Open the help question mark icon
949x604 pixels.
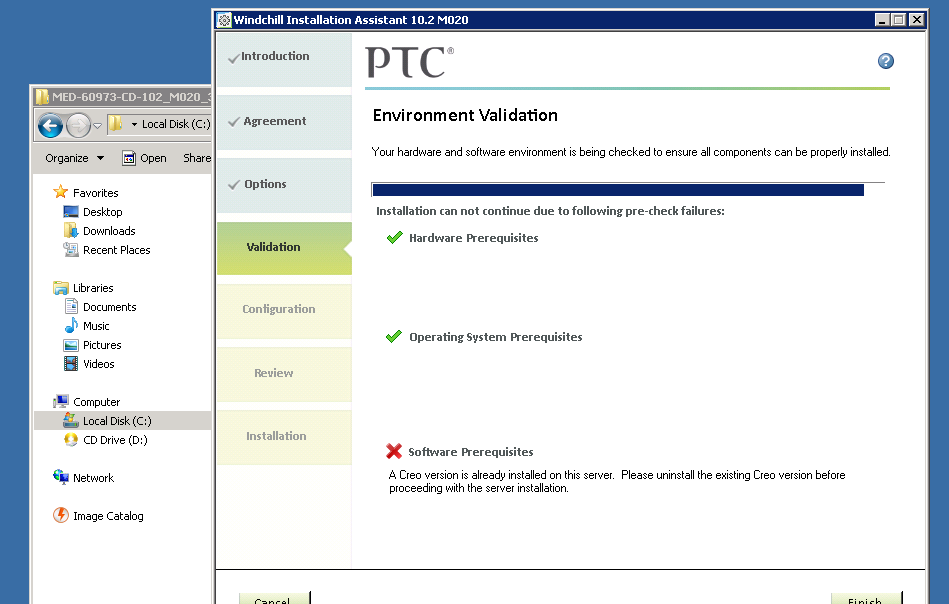coord(885,61)
